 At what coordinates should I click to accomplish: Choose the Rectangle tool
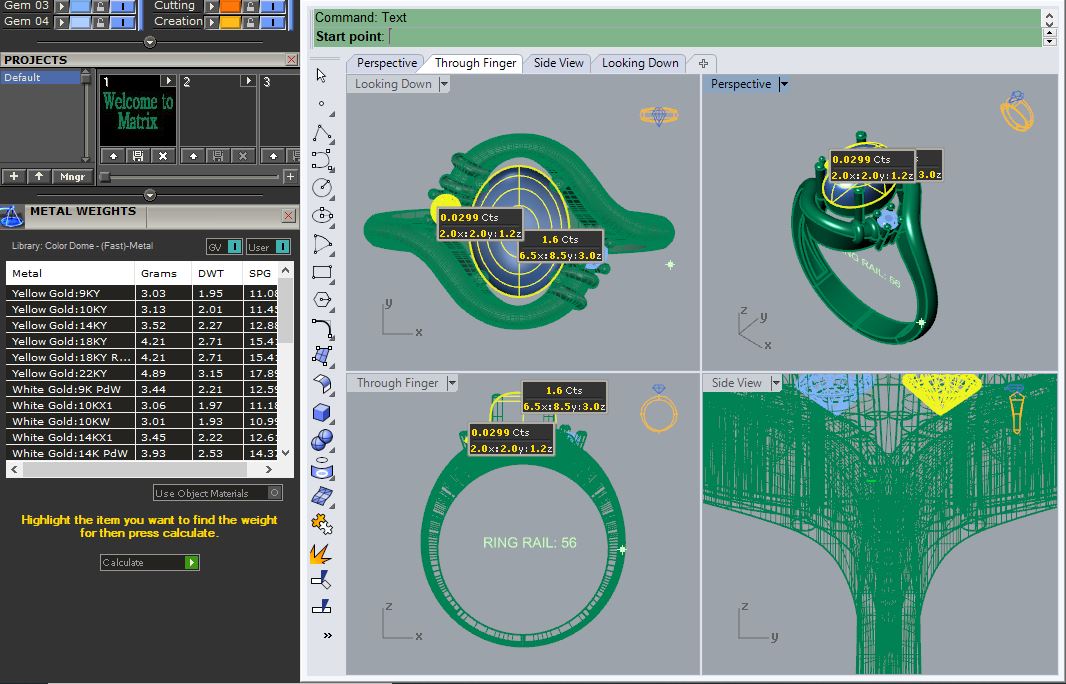tap(322, 271)
